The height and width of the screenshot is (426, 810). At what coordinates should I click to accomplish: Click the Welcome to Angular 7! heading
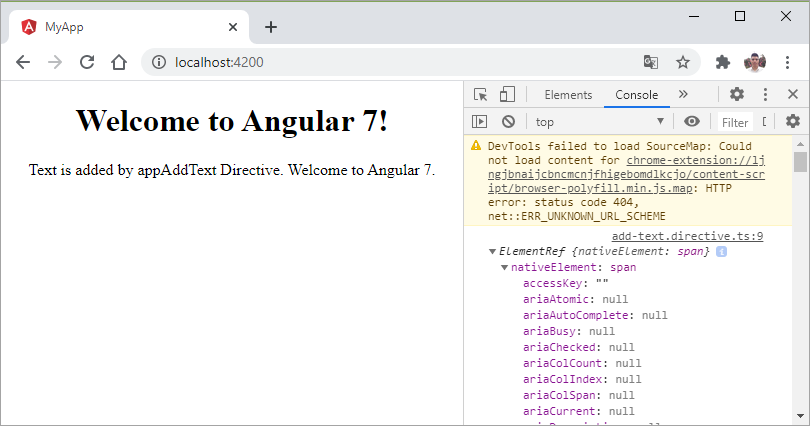(232, 121)
